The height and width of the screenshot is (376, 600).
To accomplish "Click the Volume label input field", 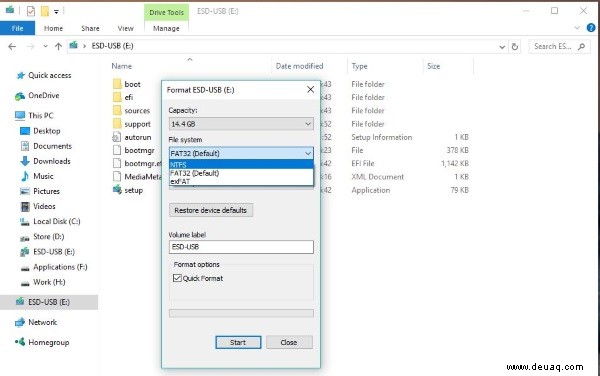I will click(x=241, y=247).
